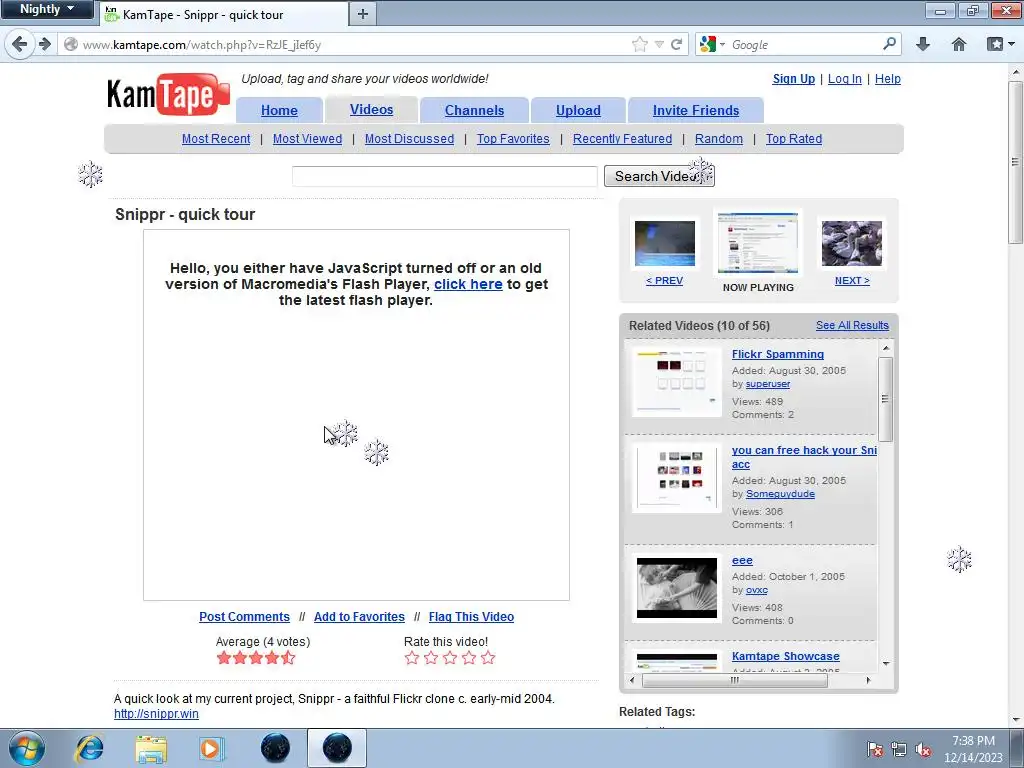Open the Nightly menu dropdown
The width and height of the screenshot is (1024, 768).
point(46,9)
